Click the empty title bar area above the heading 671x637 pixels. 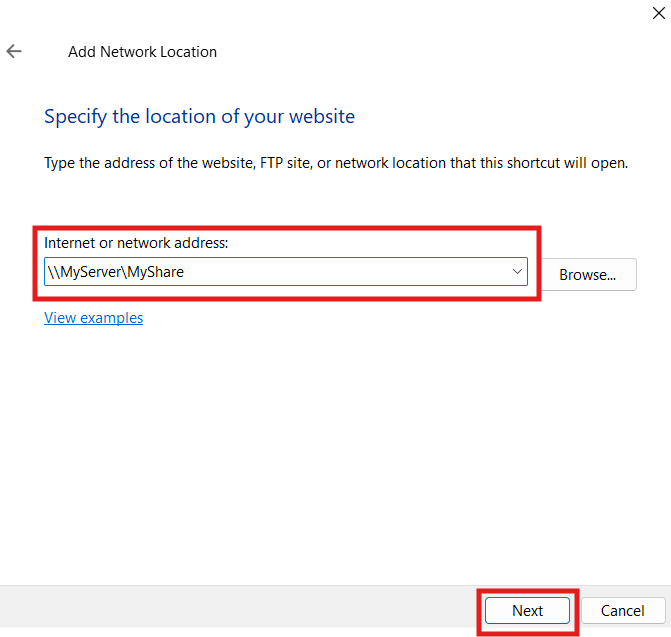400,52
